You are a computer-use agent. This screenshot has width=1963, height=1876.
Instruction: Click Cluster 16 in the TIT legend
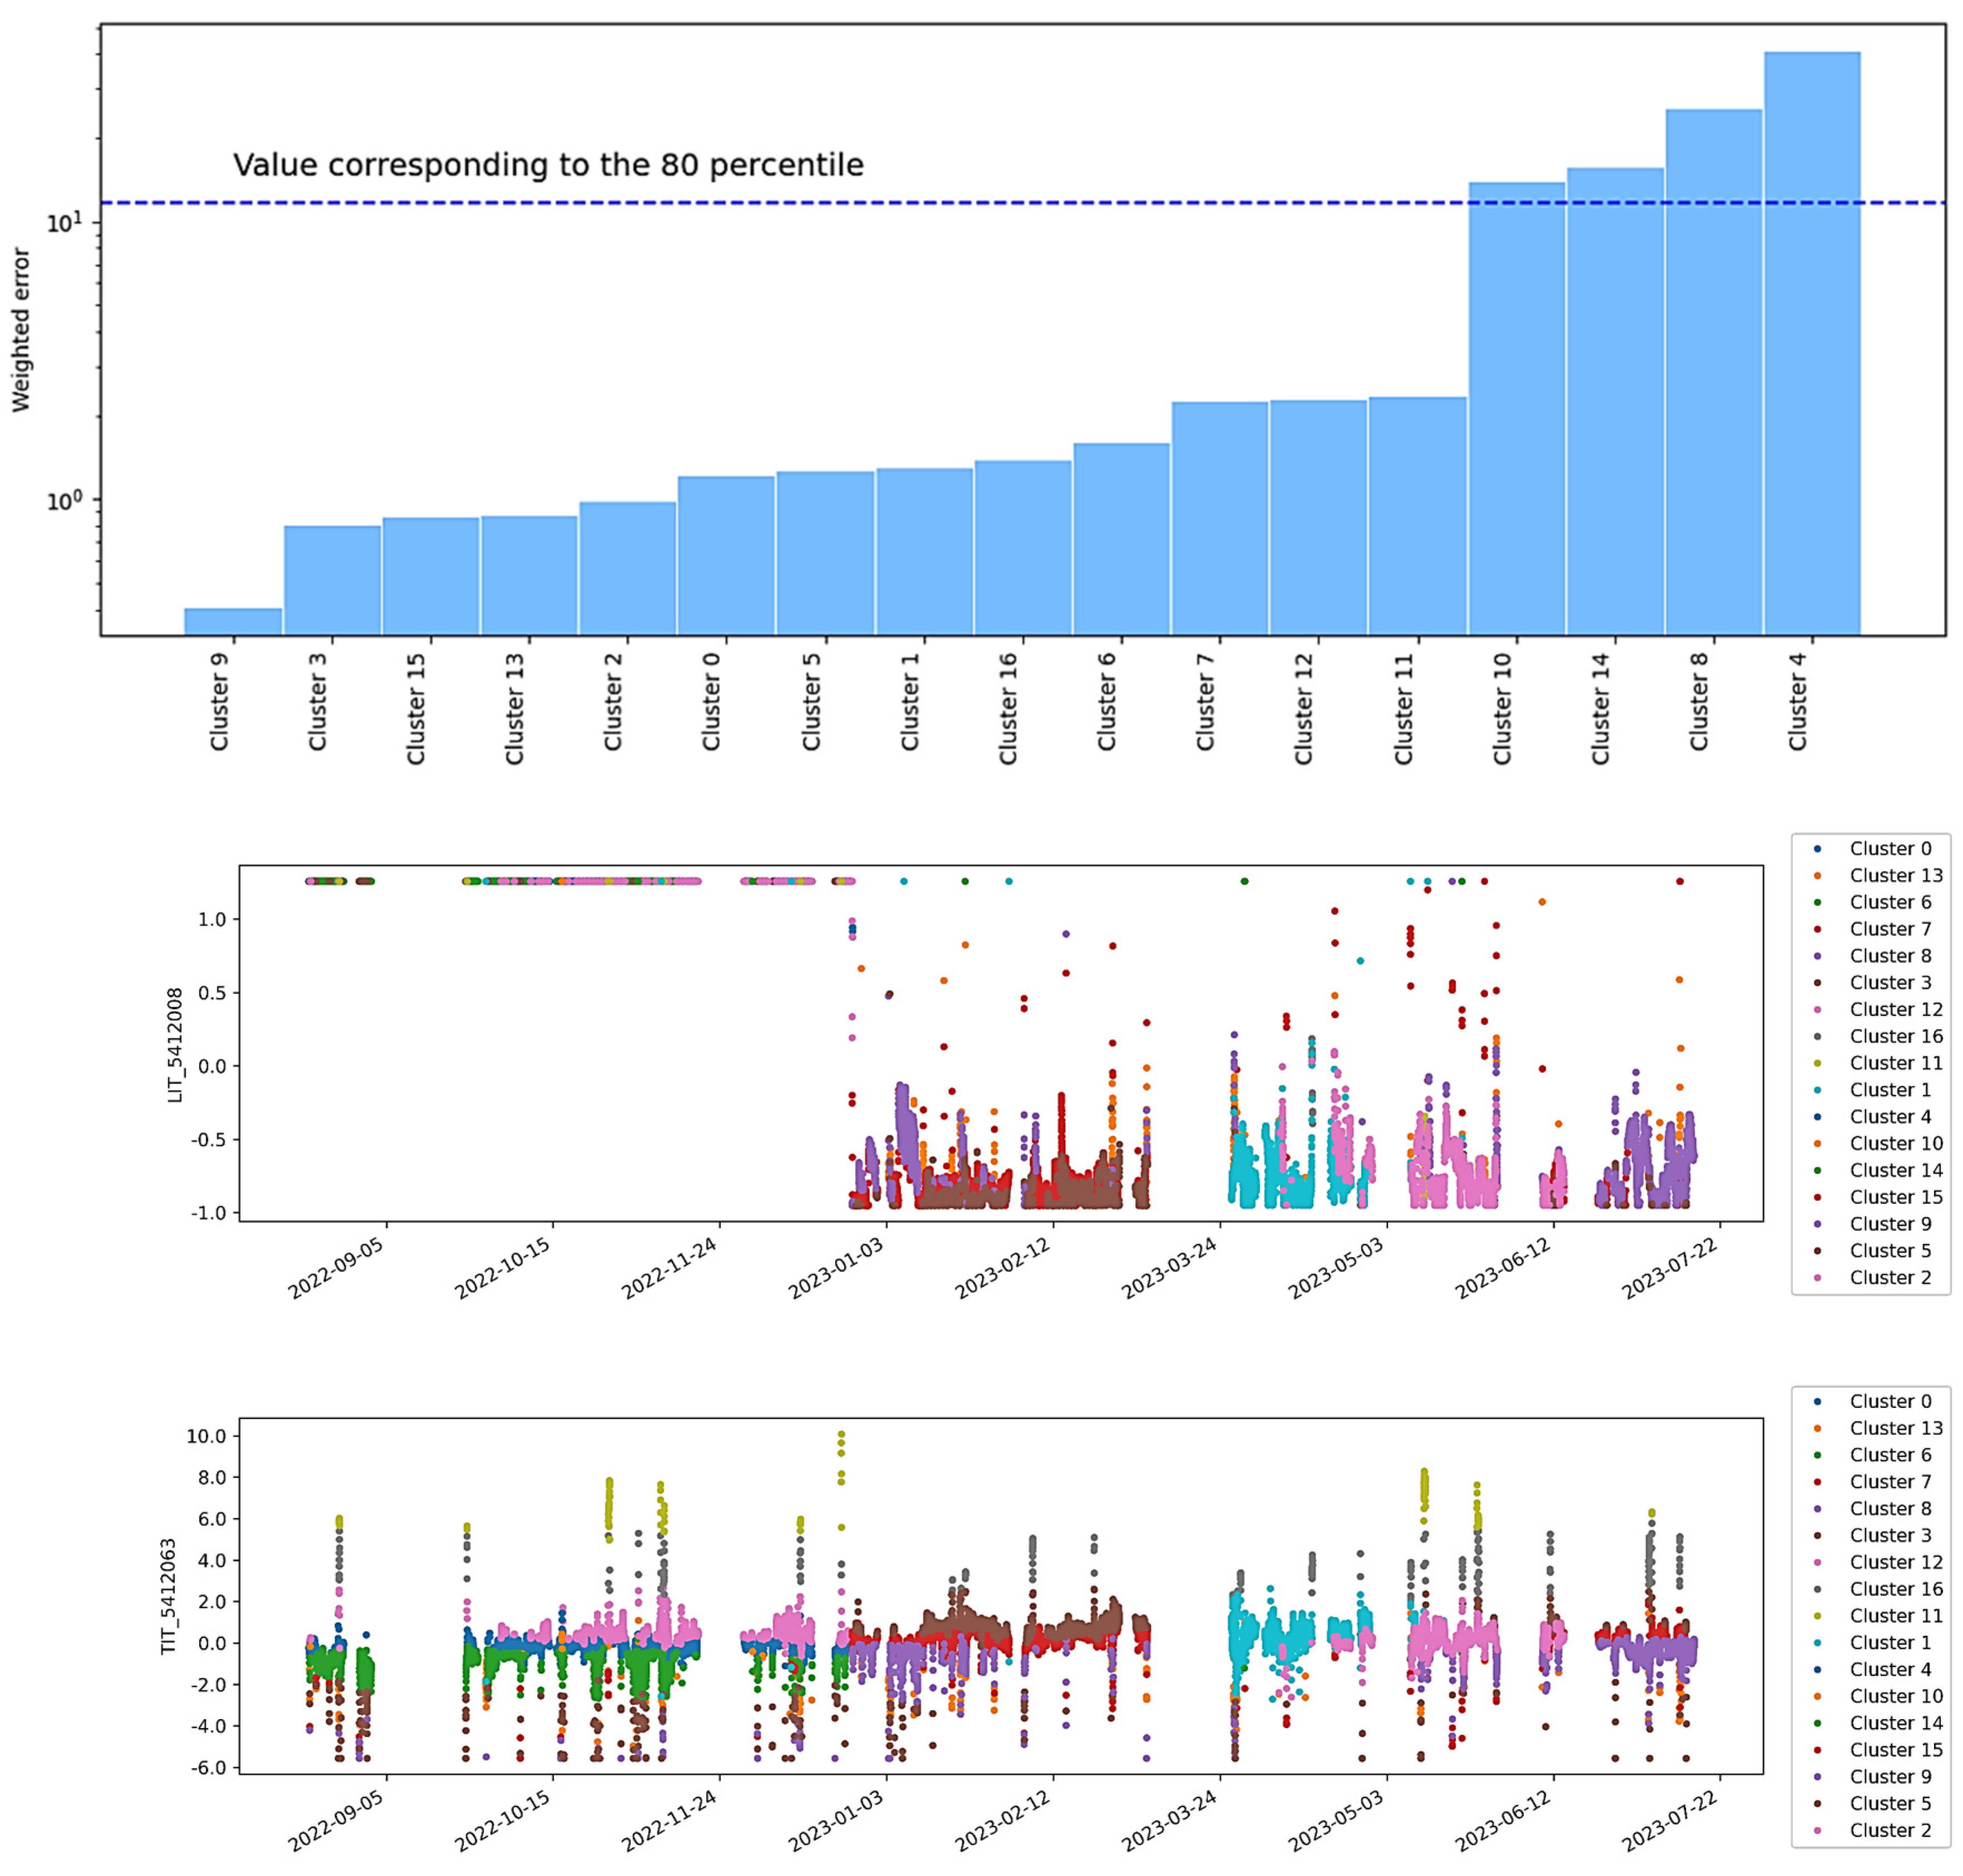[1895, 1588]
